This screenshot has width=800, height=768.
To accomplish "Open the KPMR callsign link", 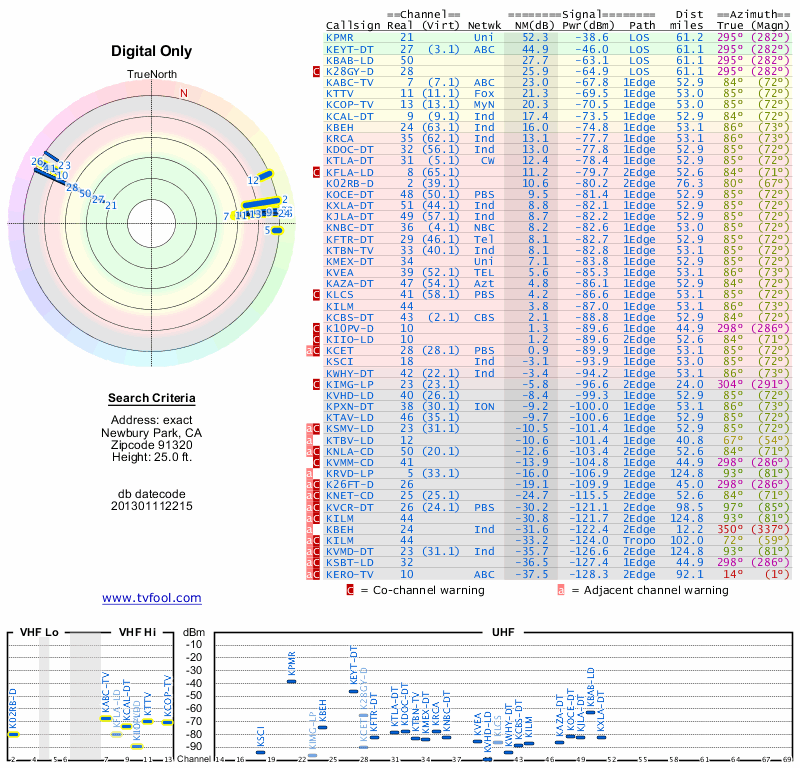I will [340, 37].
